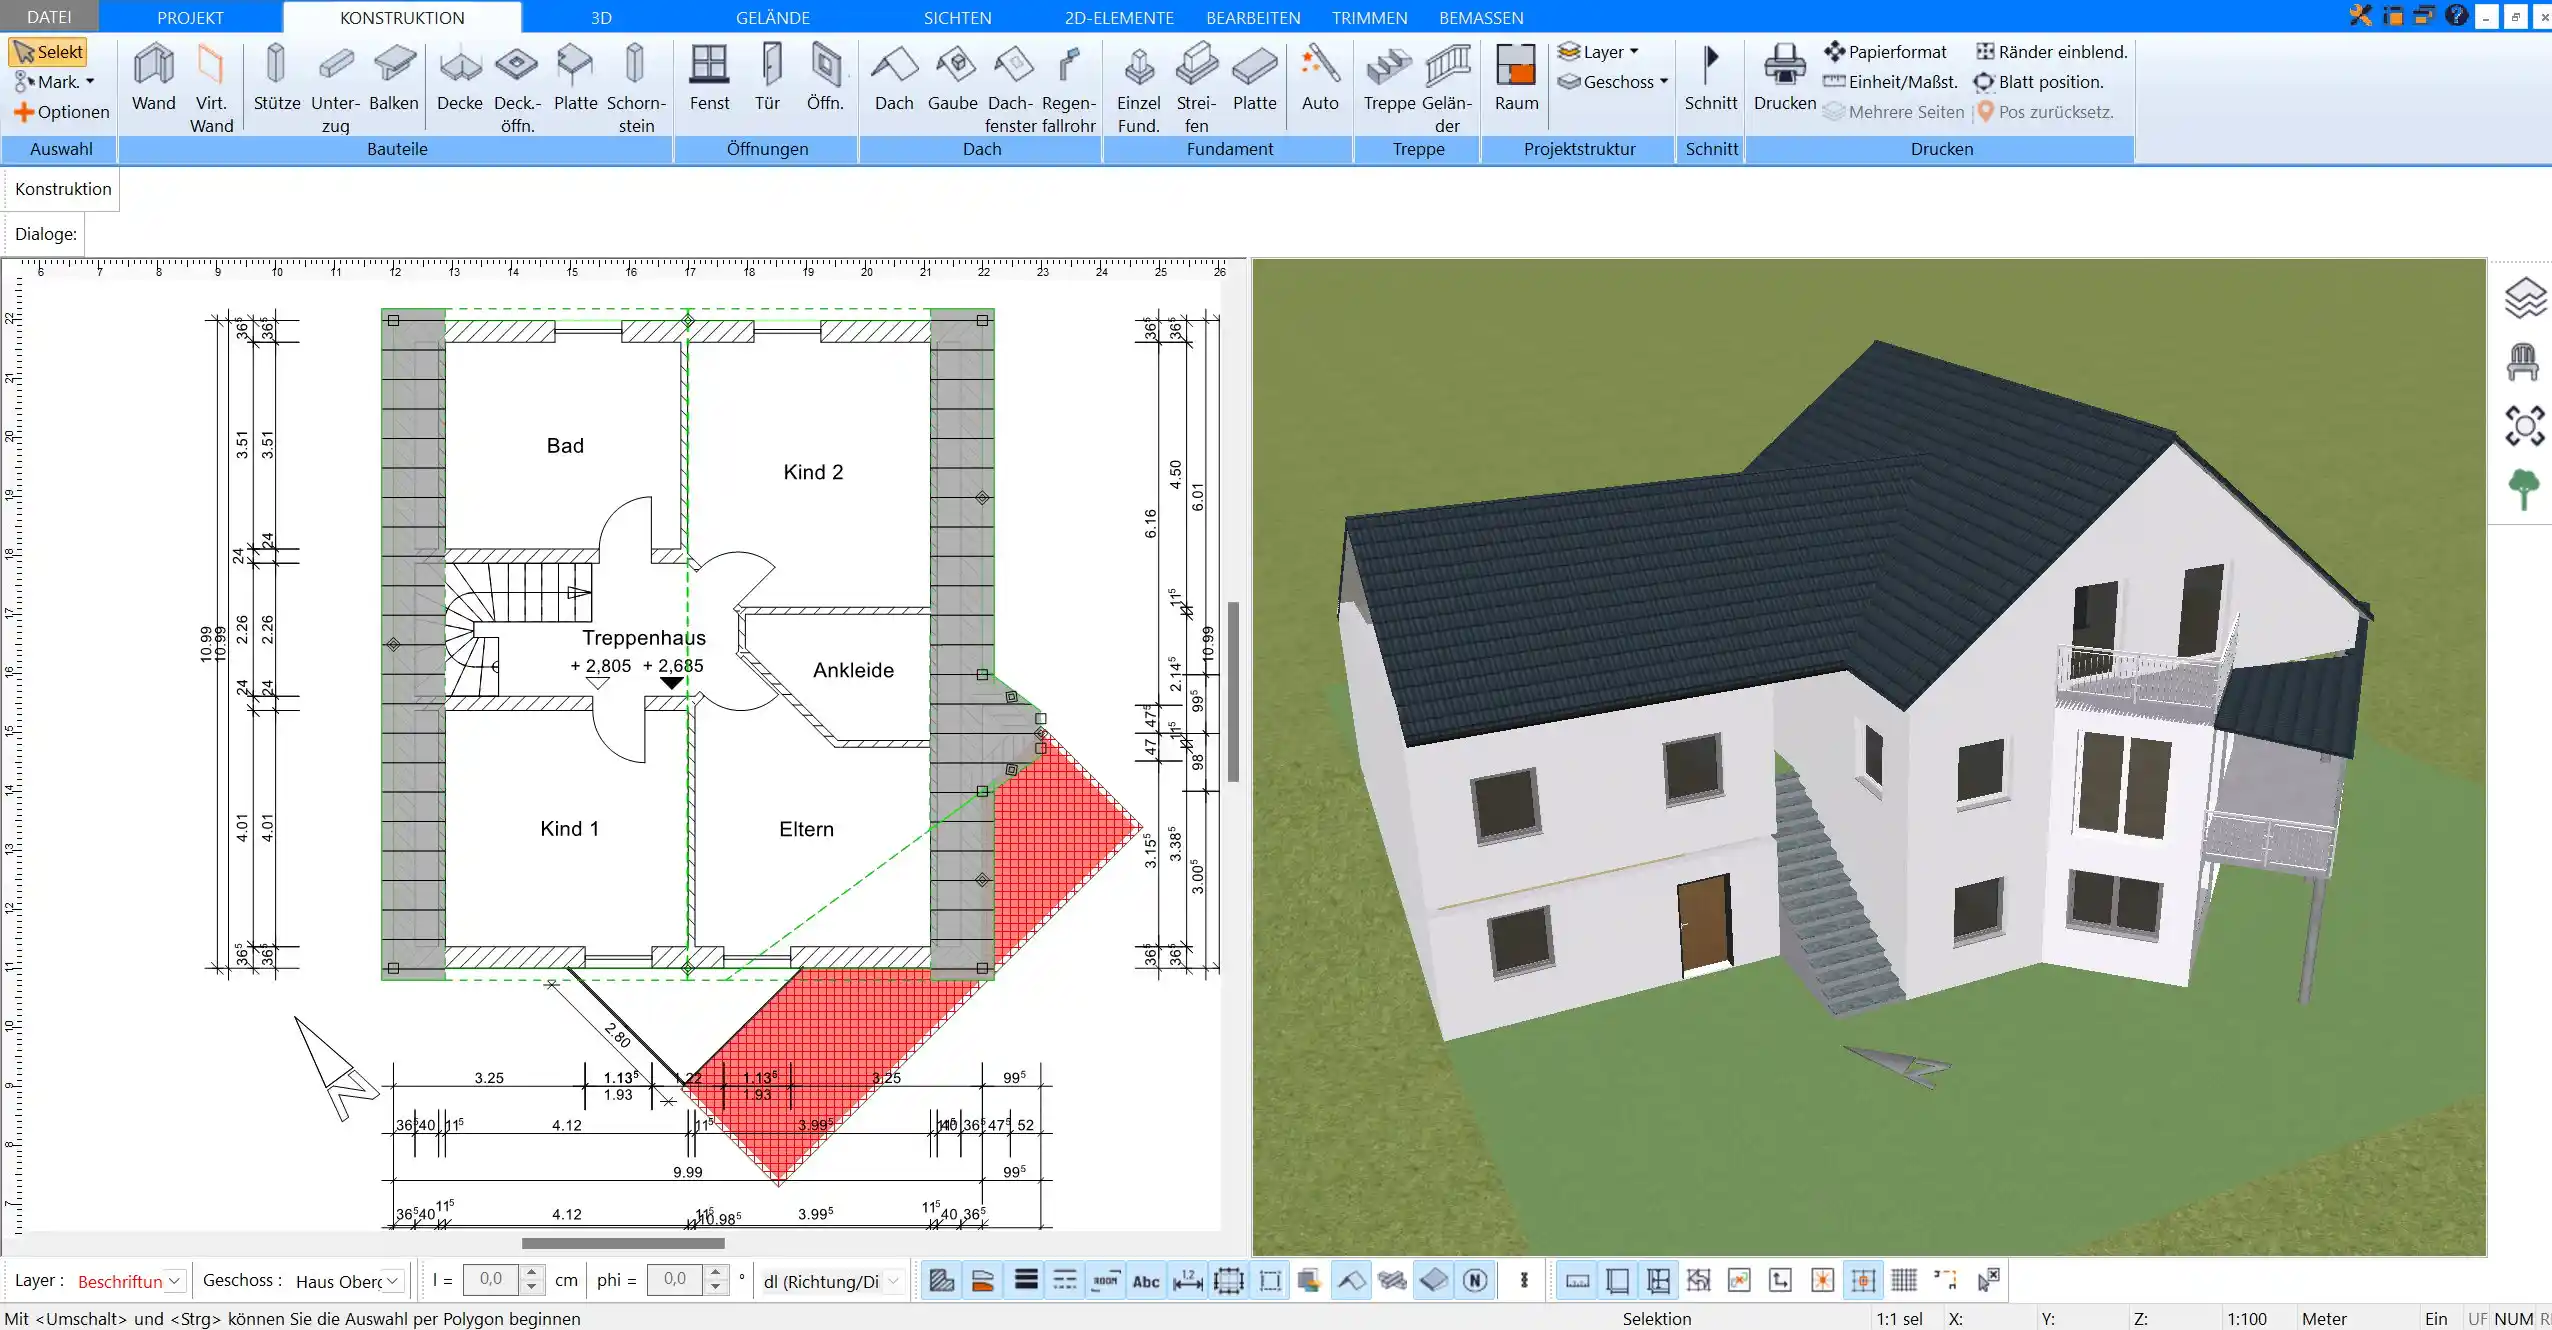
Task: Select the Regenfallrohr downpipe tool
Action: pos(1069,88)
